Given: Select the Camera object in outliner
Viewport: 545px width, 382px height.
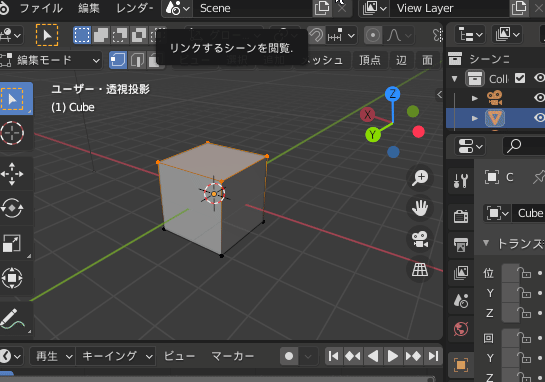Looking at the screenshot, I should click(x=495, y=98).
